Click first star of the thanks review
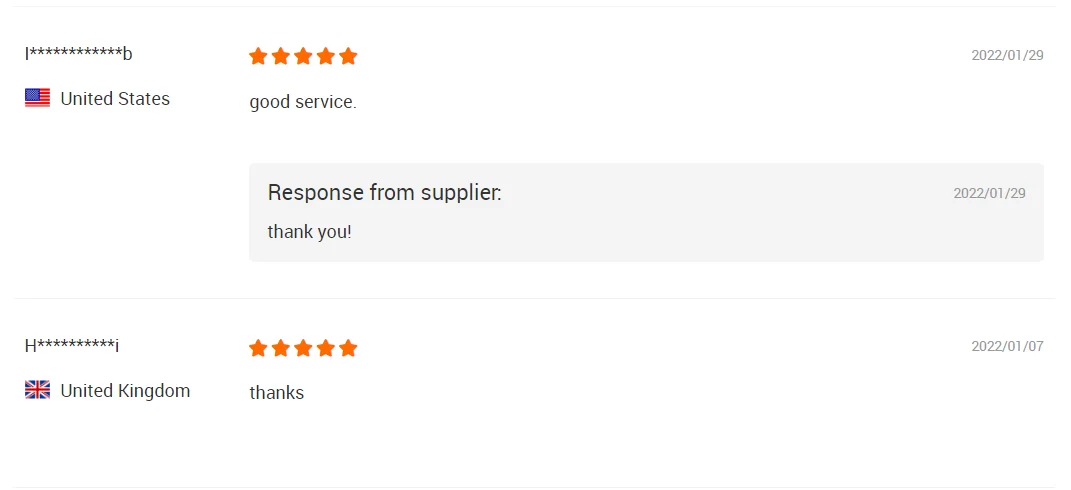Image resolution: width=1071 pixels, height=490 pixels. [x=258, y=349]
